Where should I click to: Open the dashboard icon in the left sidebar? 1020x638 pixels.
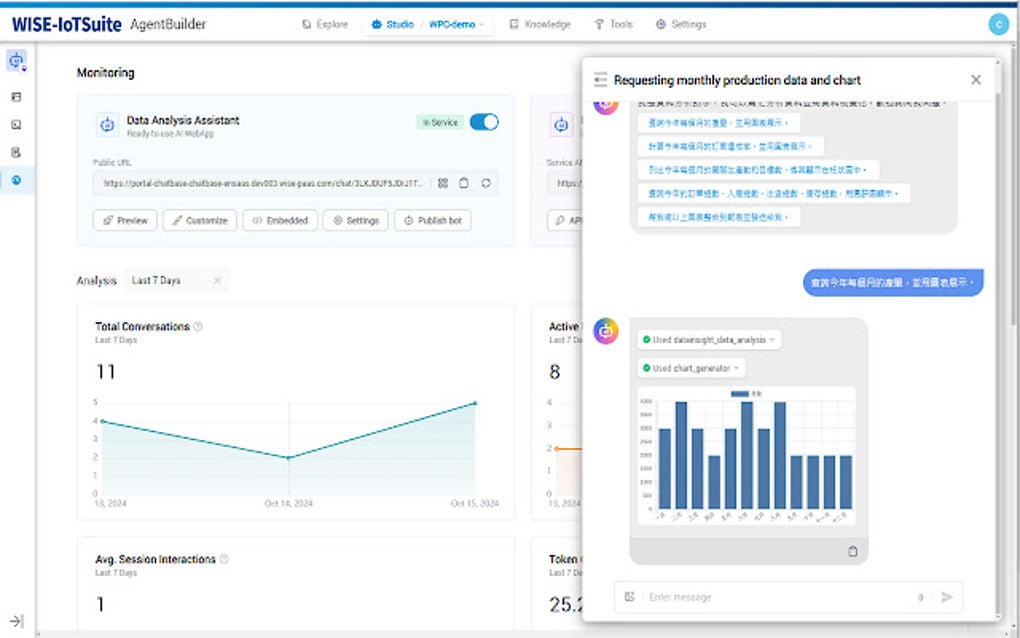[15, 96]
